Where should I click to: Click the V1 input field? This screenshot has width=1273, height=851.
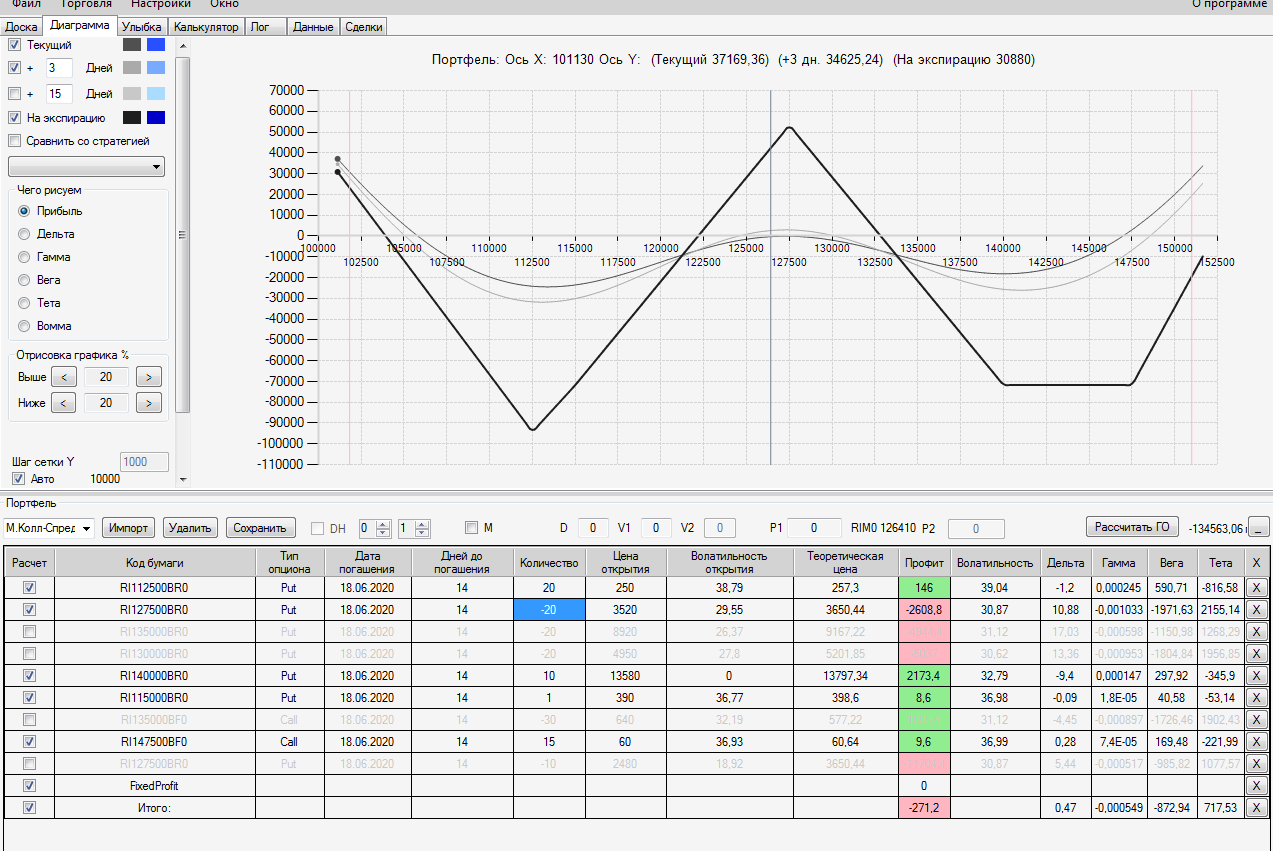pos(656,528)
